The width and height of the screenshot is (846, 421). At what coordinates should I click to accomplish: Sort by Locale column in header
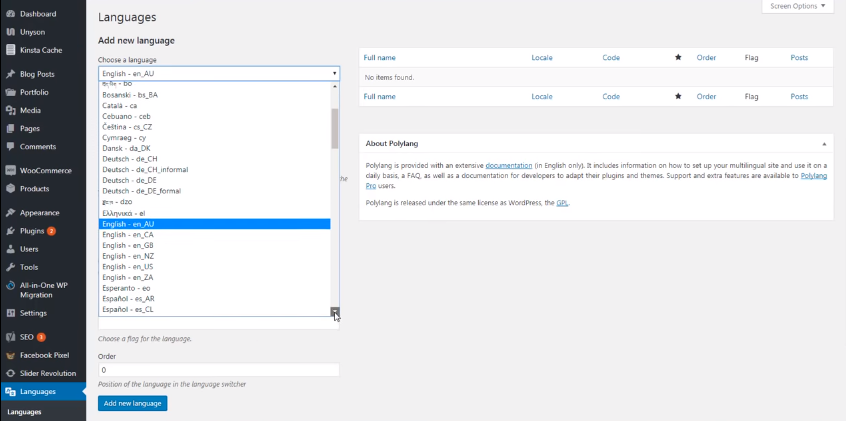point(542,57)
